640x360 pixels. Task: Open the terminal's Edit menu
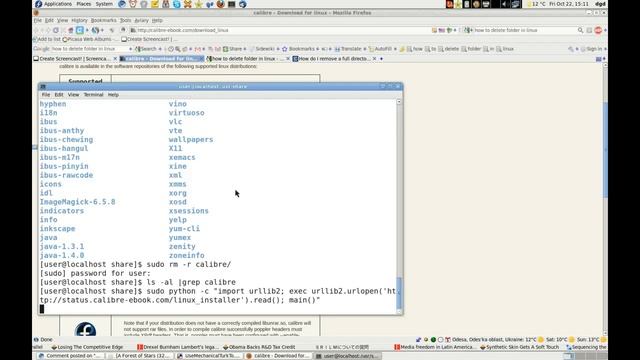pos(59,95)
